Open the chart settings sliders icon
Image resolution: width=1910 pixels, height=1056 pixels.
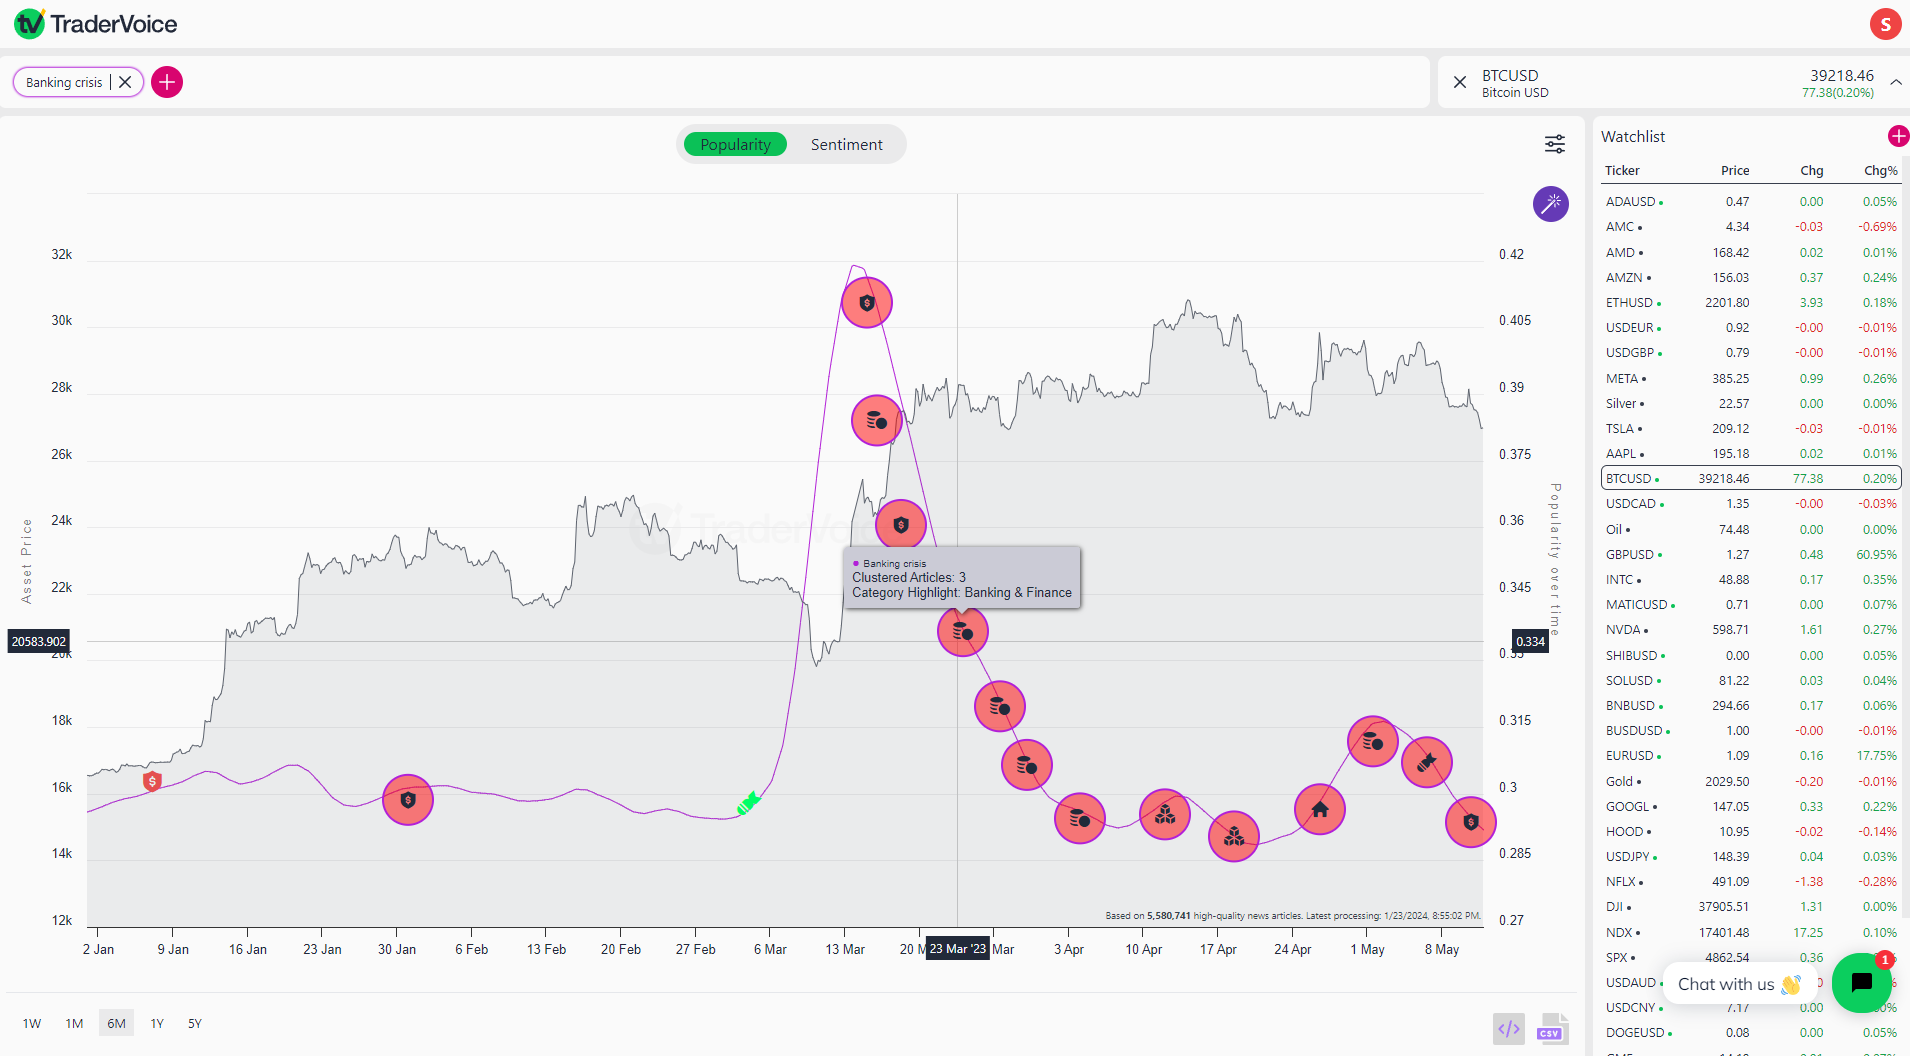pyautogui.click(x=1555, y=144)
